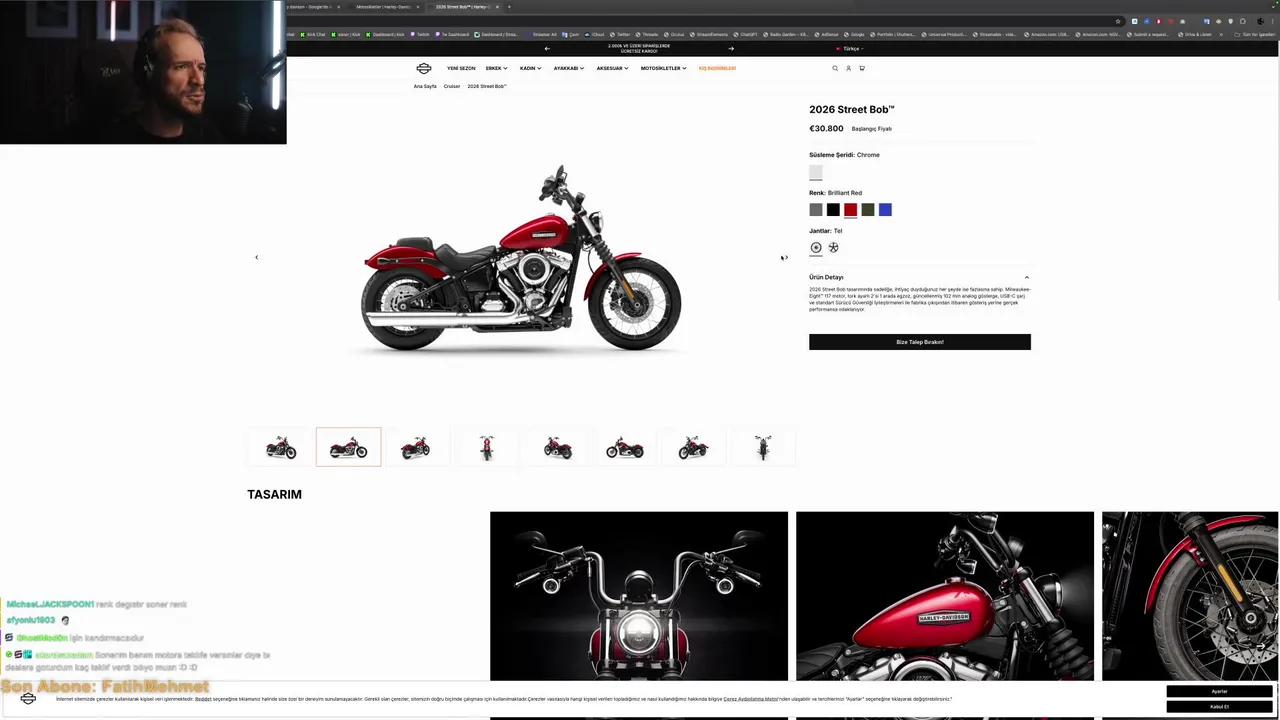Click the TASARIM section heading
The width and height of the screenshot is (1280, 720).
(274, 494)
